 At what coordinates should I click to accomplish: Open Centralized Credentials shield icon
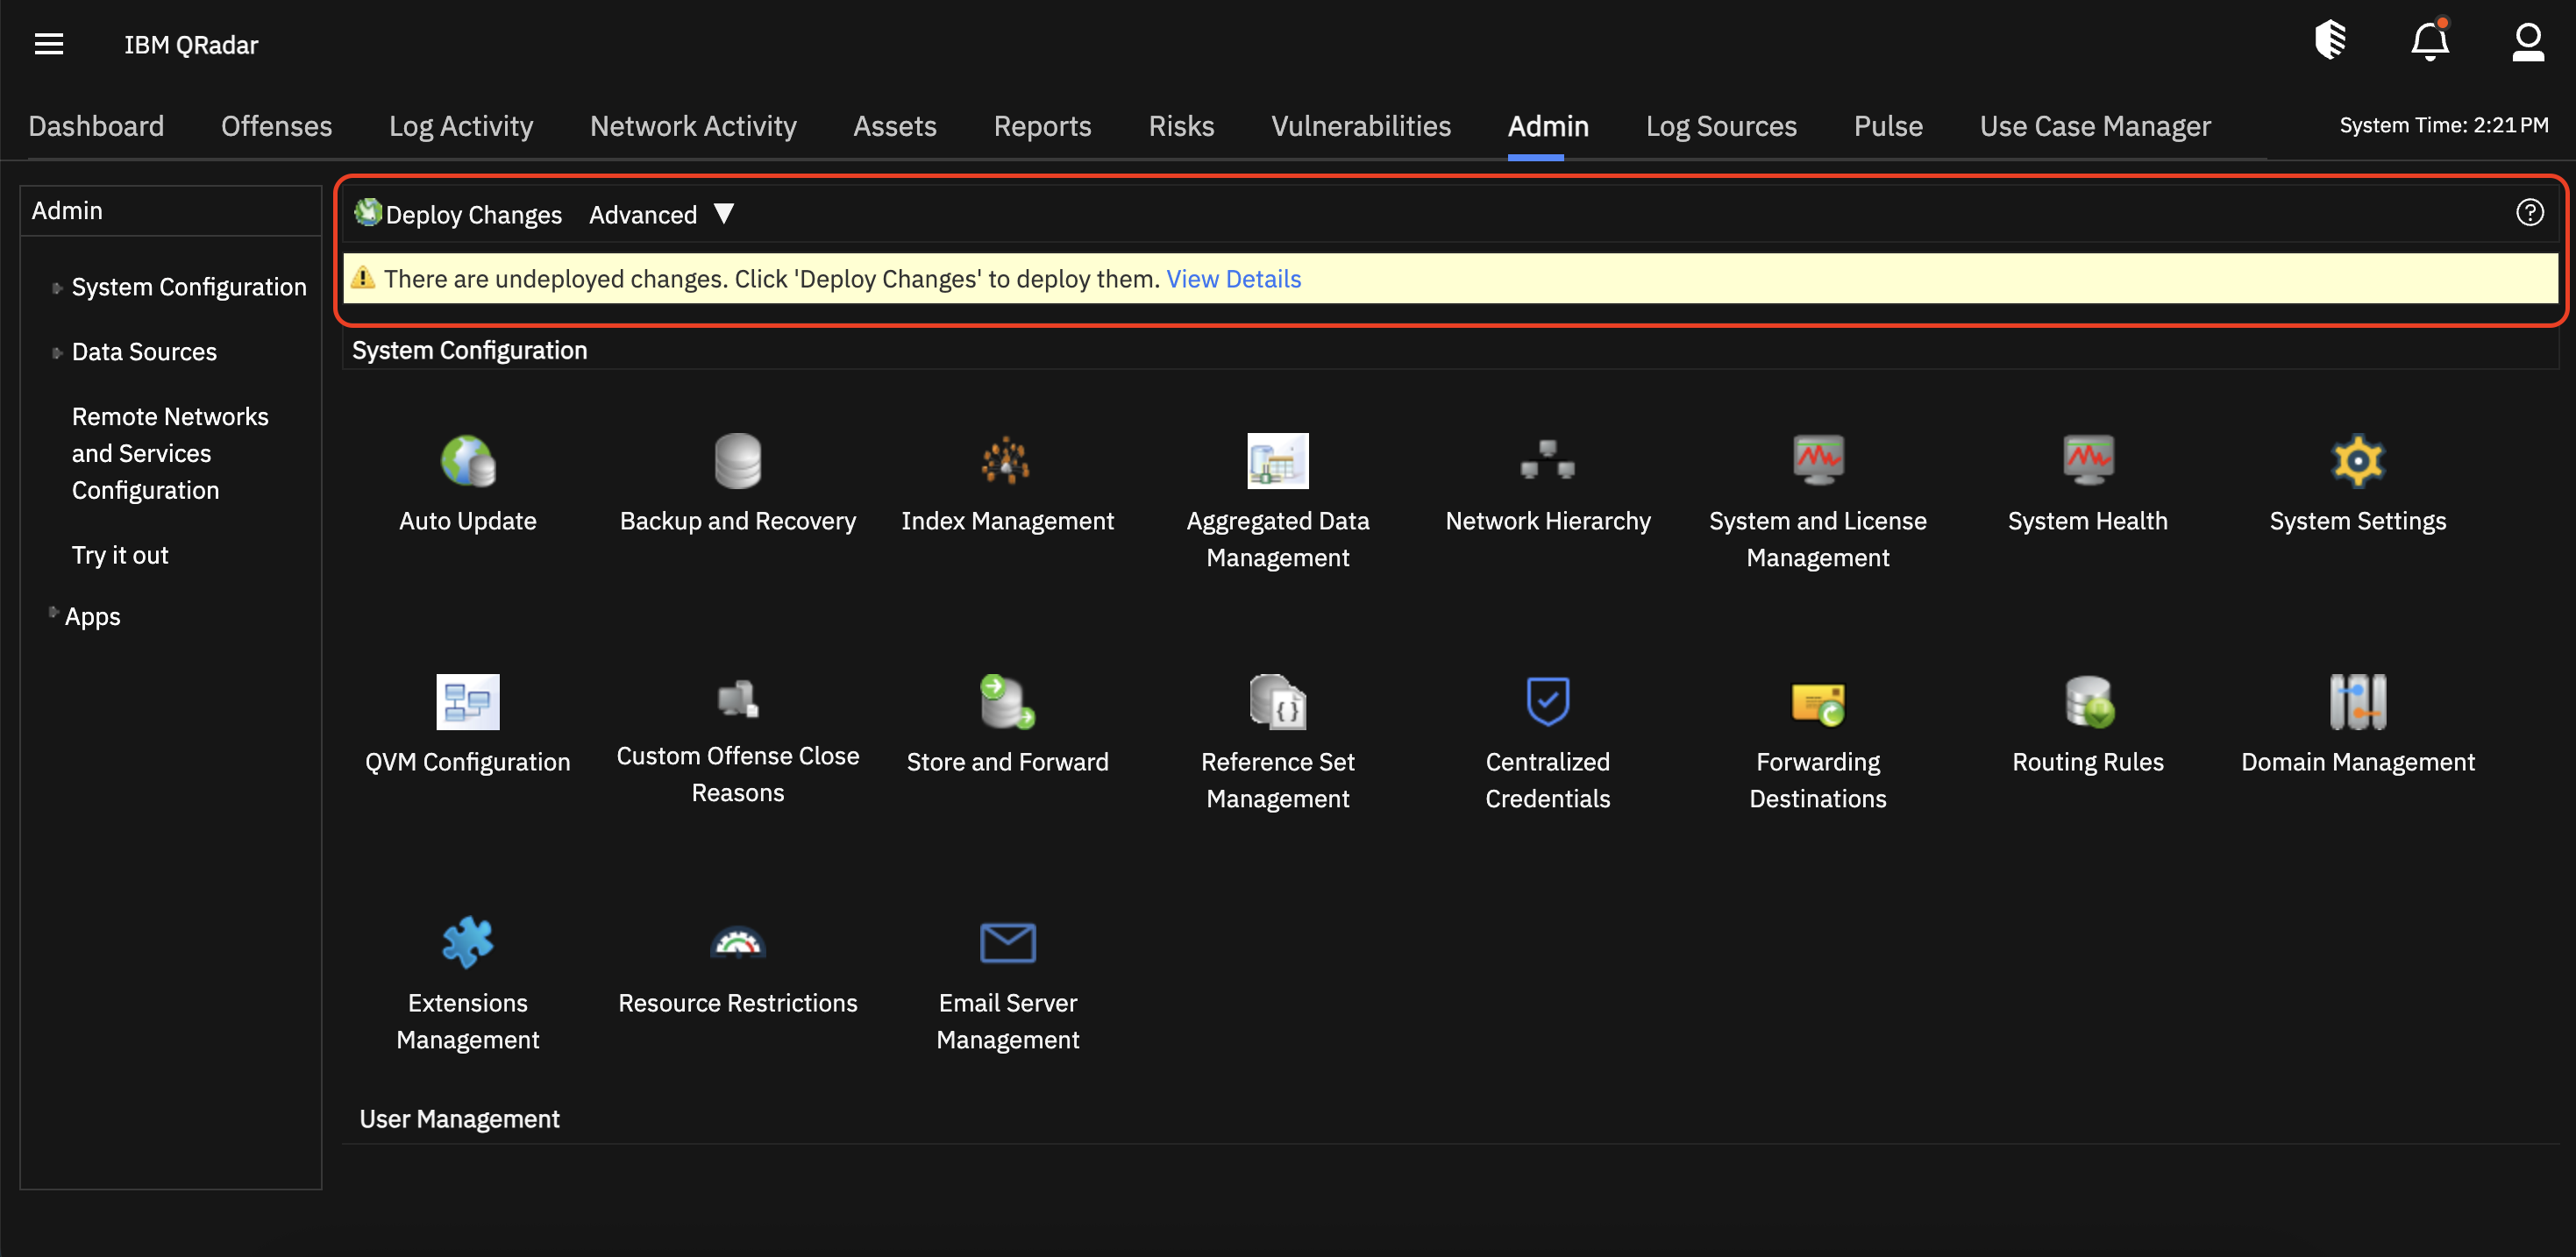[1547, 702]
